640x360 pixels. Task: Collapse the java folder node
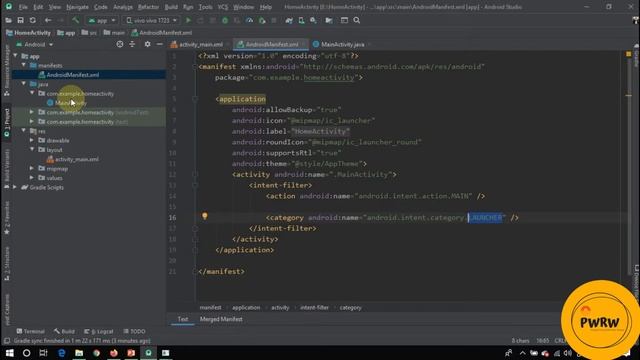pyautogui.click(x=24, y=84)
